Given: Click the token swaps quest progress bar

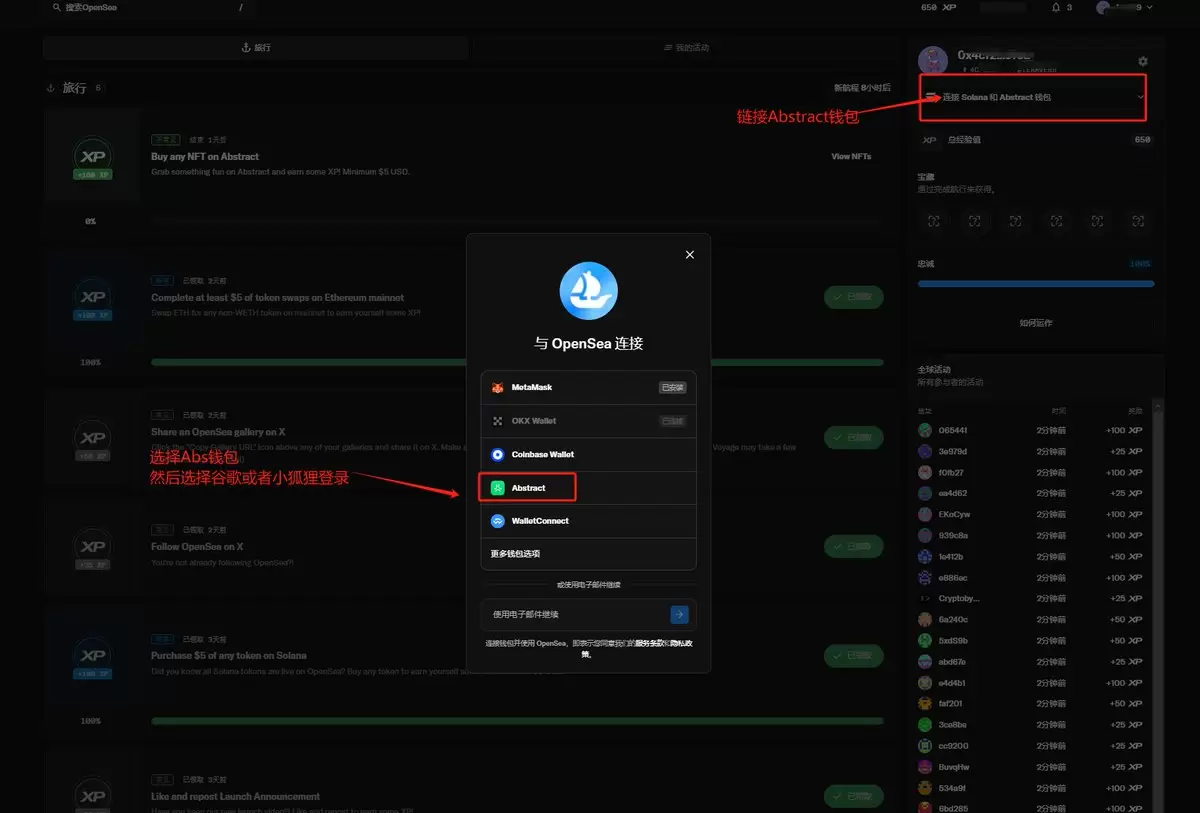Looking at the screenshot, I should click(517, 362).
